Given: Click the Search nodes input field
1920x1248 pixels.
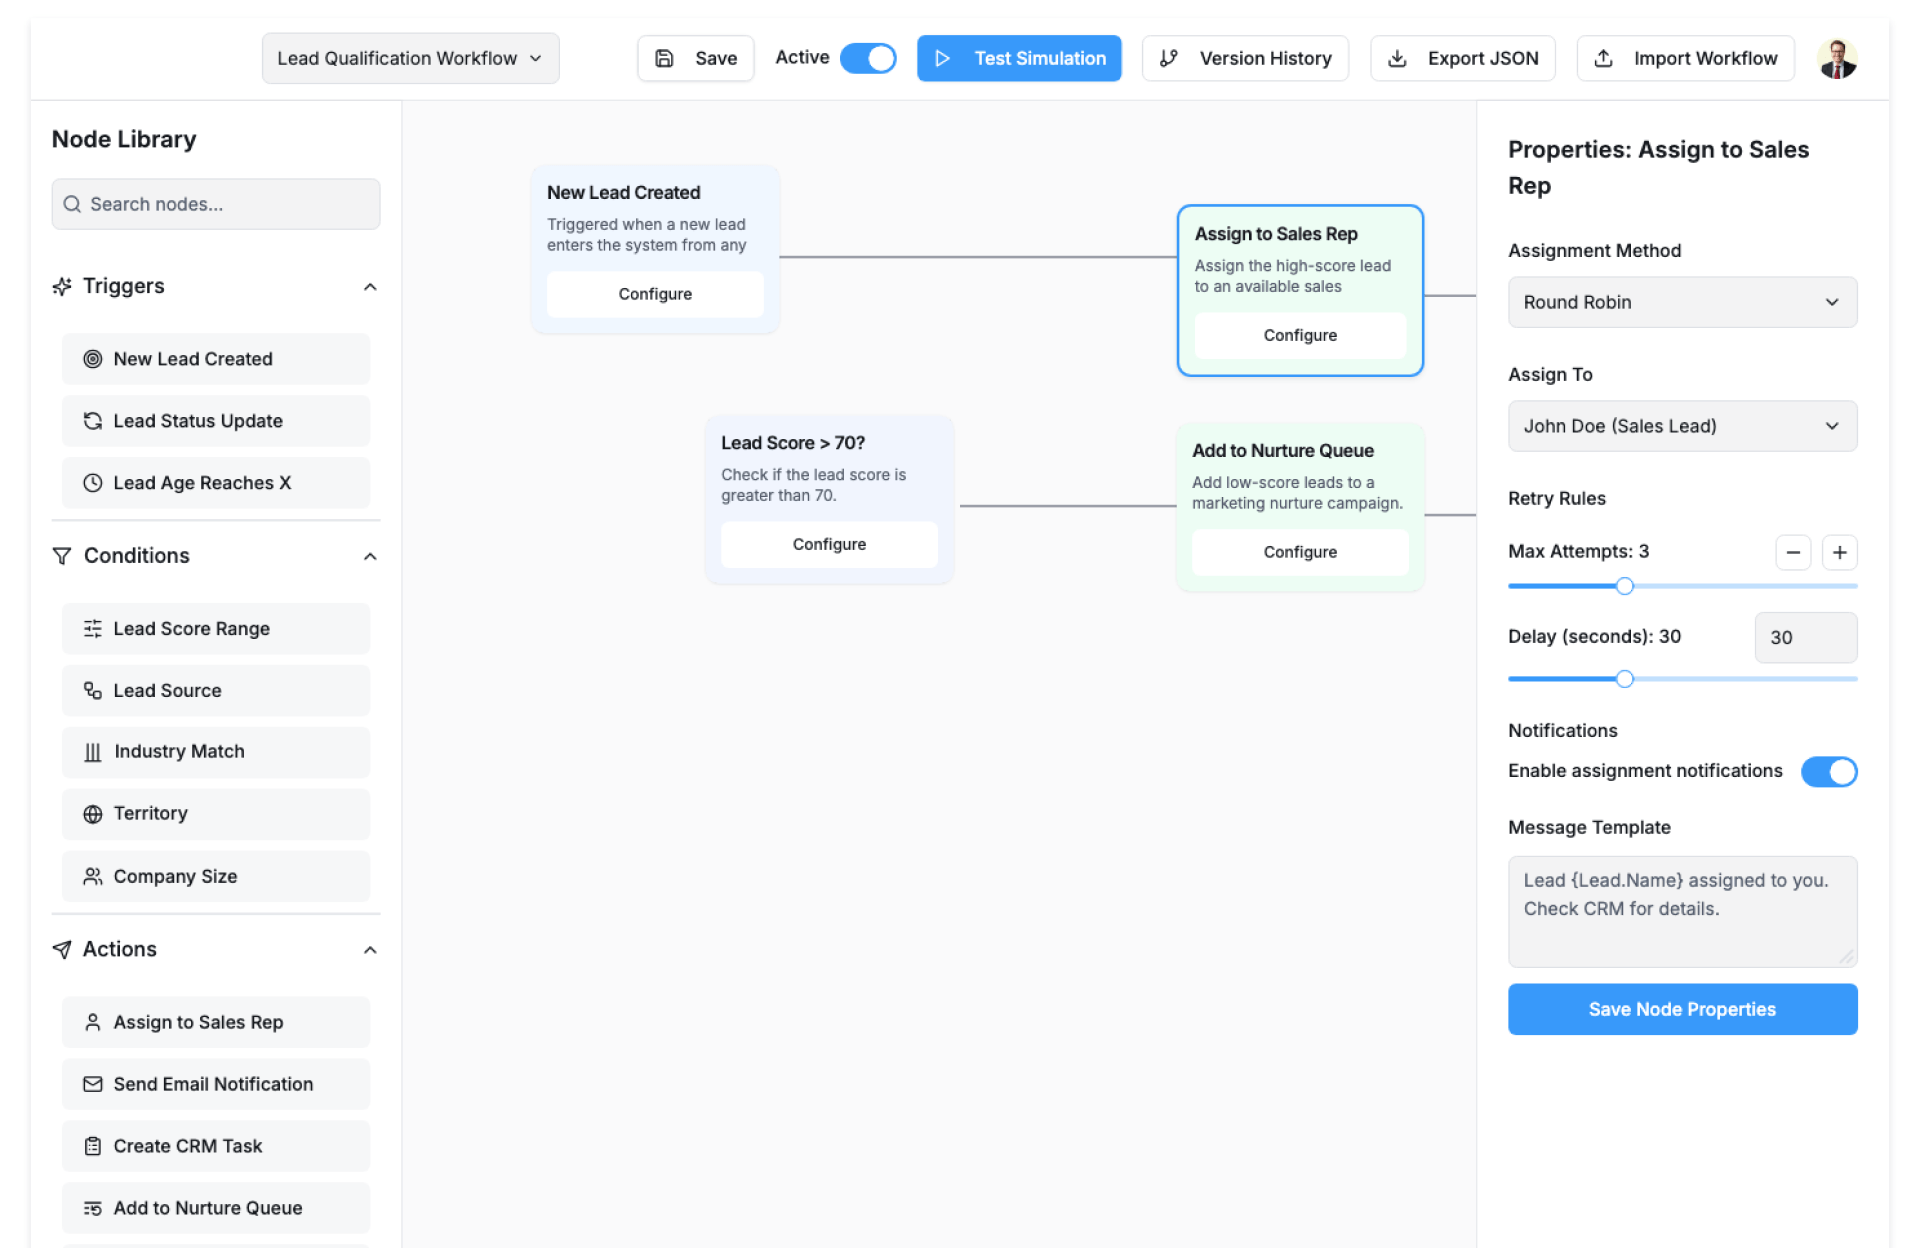Looking at the screenshot, I should (215, 204).
